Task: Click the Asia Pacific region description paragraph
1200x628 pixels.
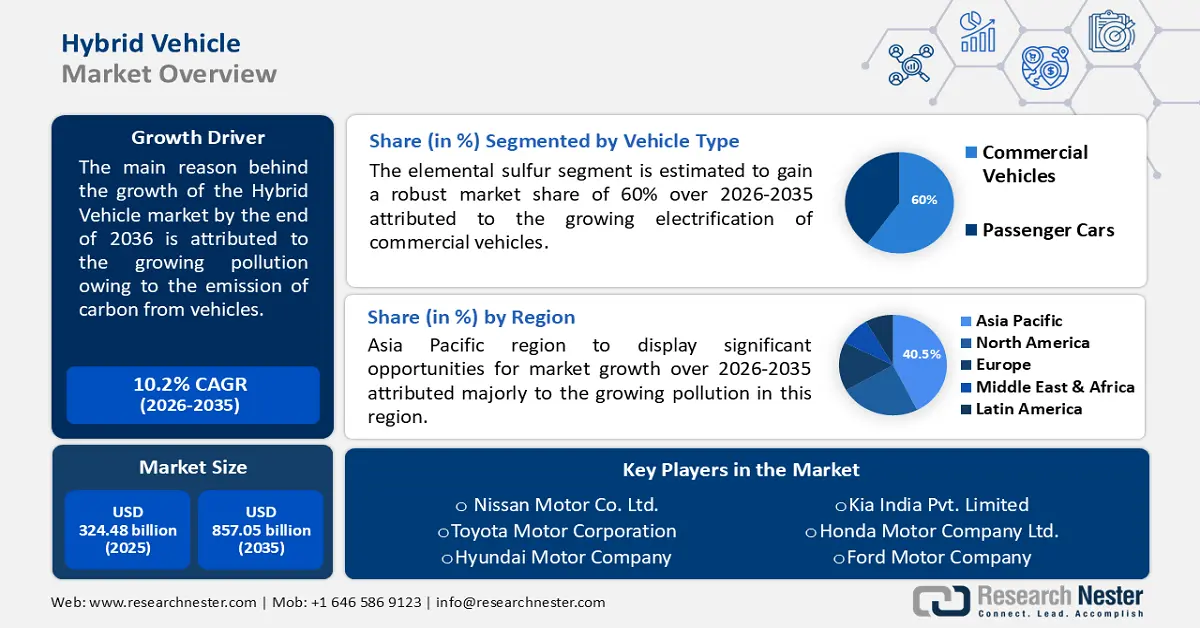Action: (x=590, y=381)
